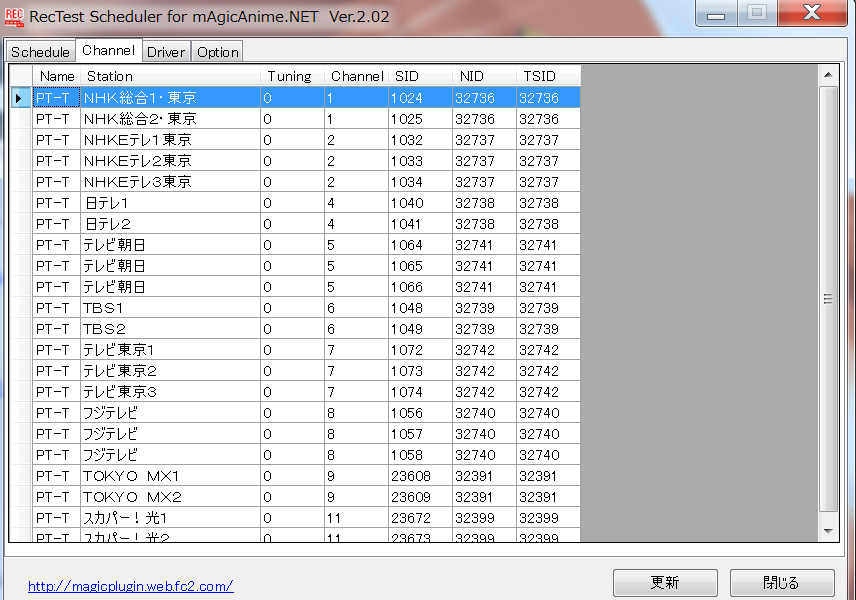Click the RecTest app icon in title bar

[14, 16]
